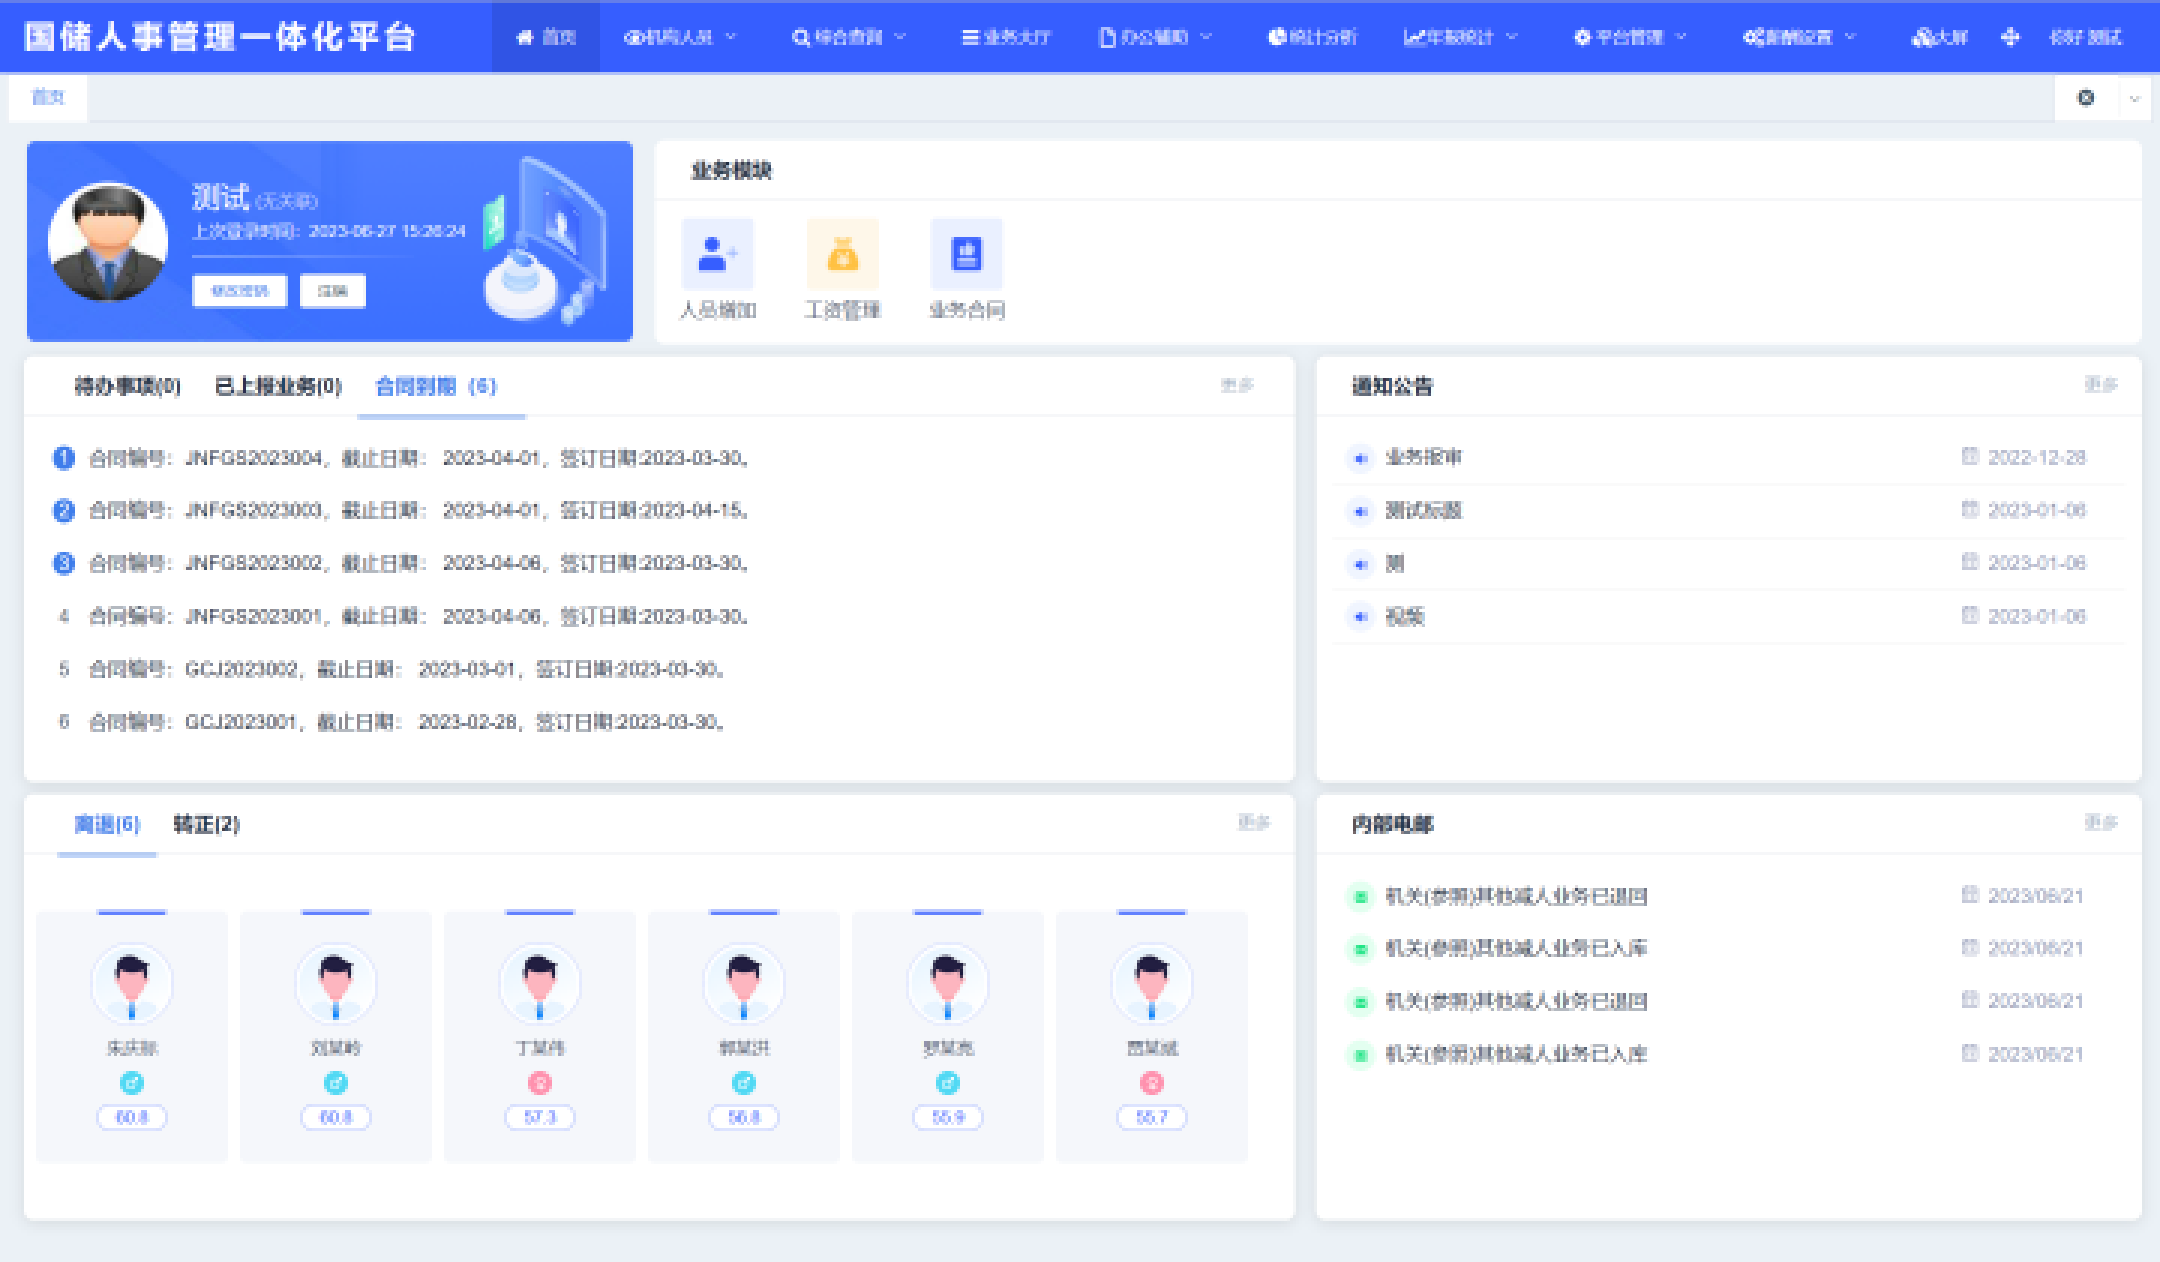Expand the 平台管理 dropdown menu
The width and height of the screenshot is (2160, 1262).
point(1630,37)
